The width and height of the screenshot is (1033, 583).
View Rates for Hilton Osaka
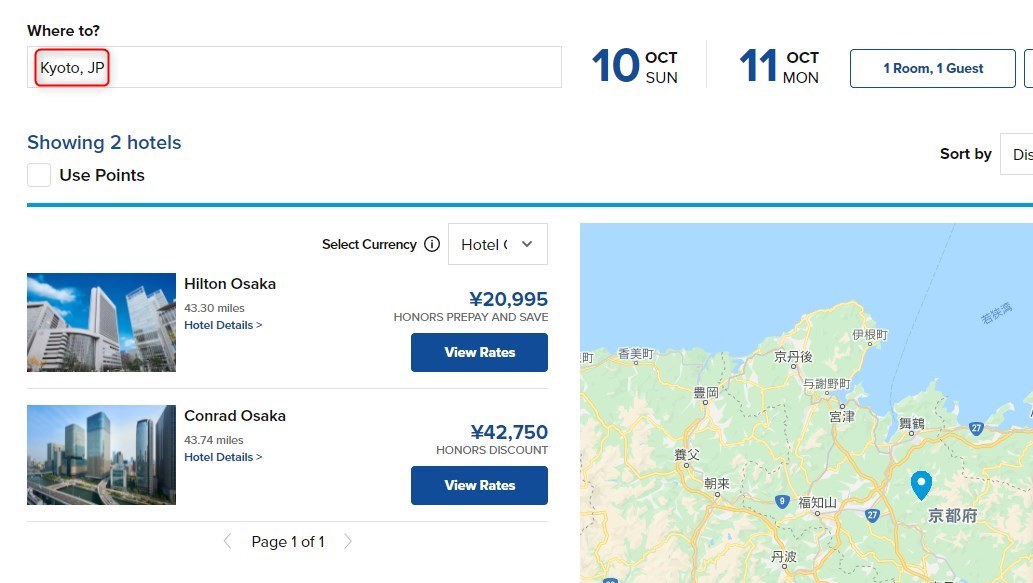pyautogui.click(x=479, y=352)
